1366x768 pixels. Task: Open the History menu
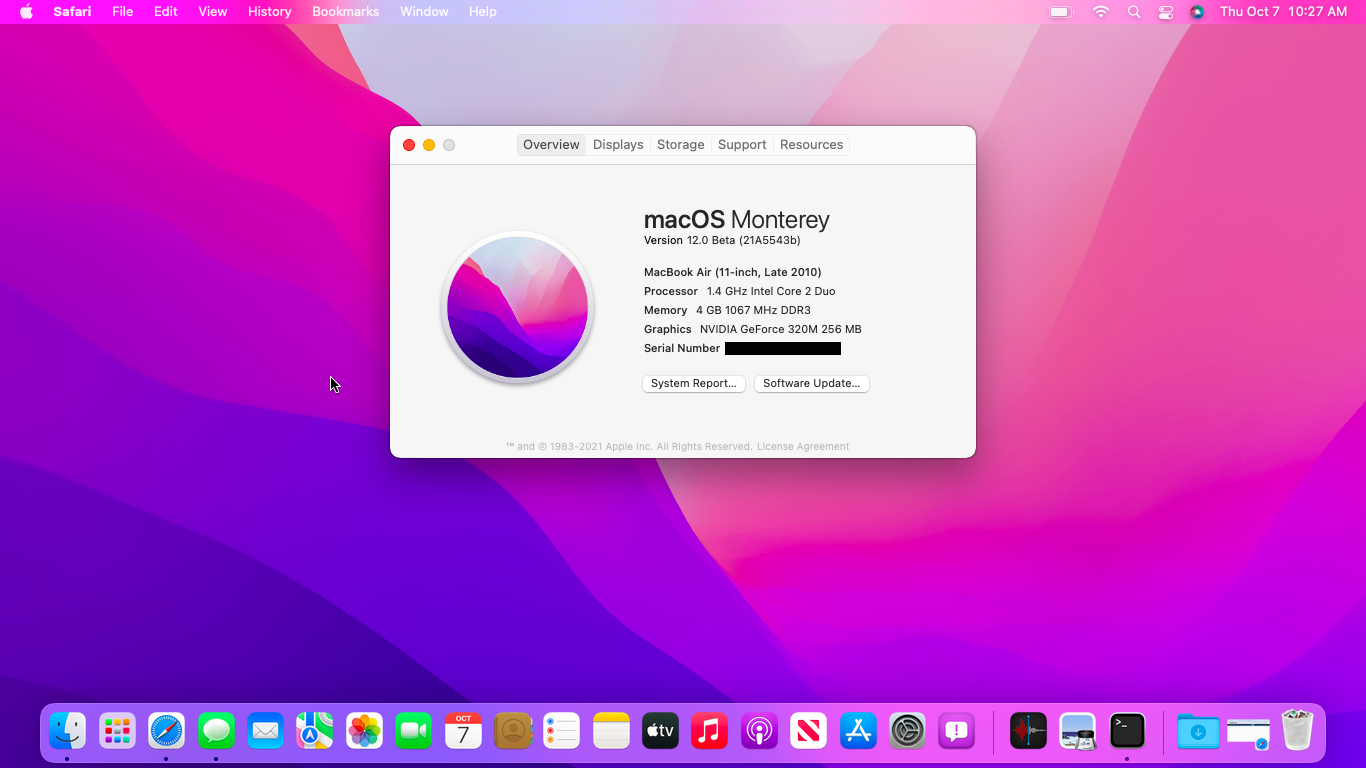(270, 12)
